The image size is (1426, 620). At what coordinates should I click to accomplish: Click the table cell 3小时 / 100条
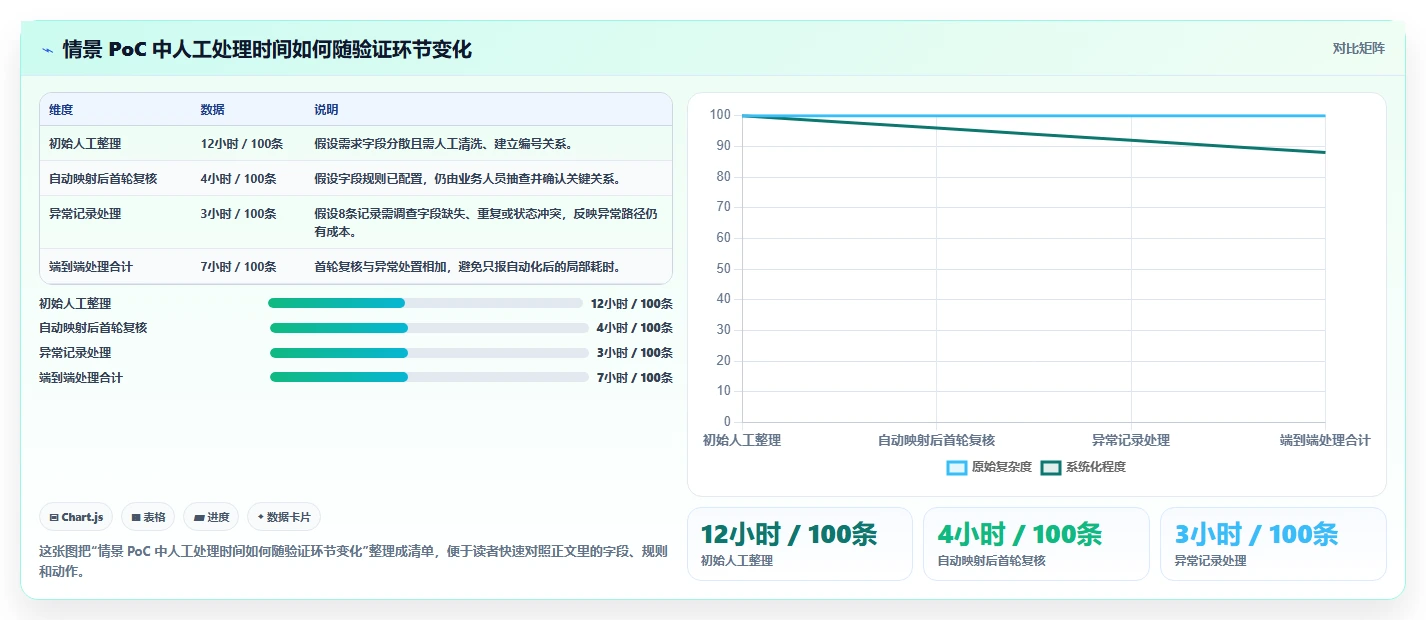click(x=239, y=214)
